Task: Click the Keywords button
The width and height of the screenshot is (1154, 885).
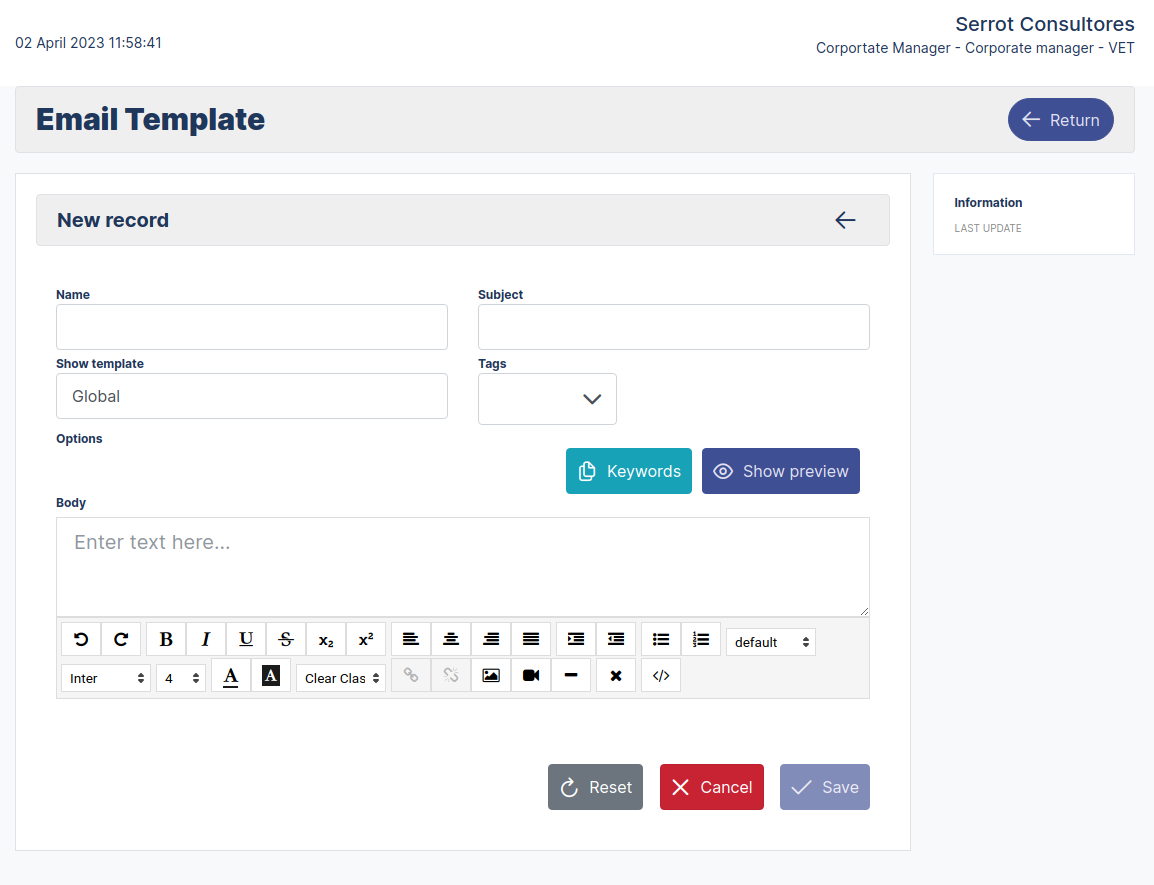Action: click(628, 471)
